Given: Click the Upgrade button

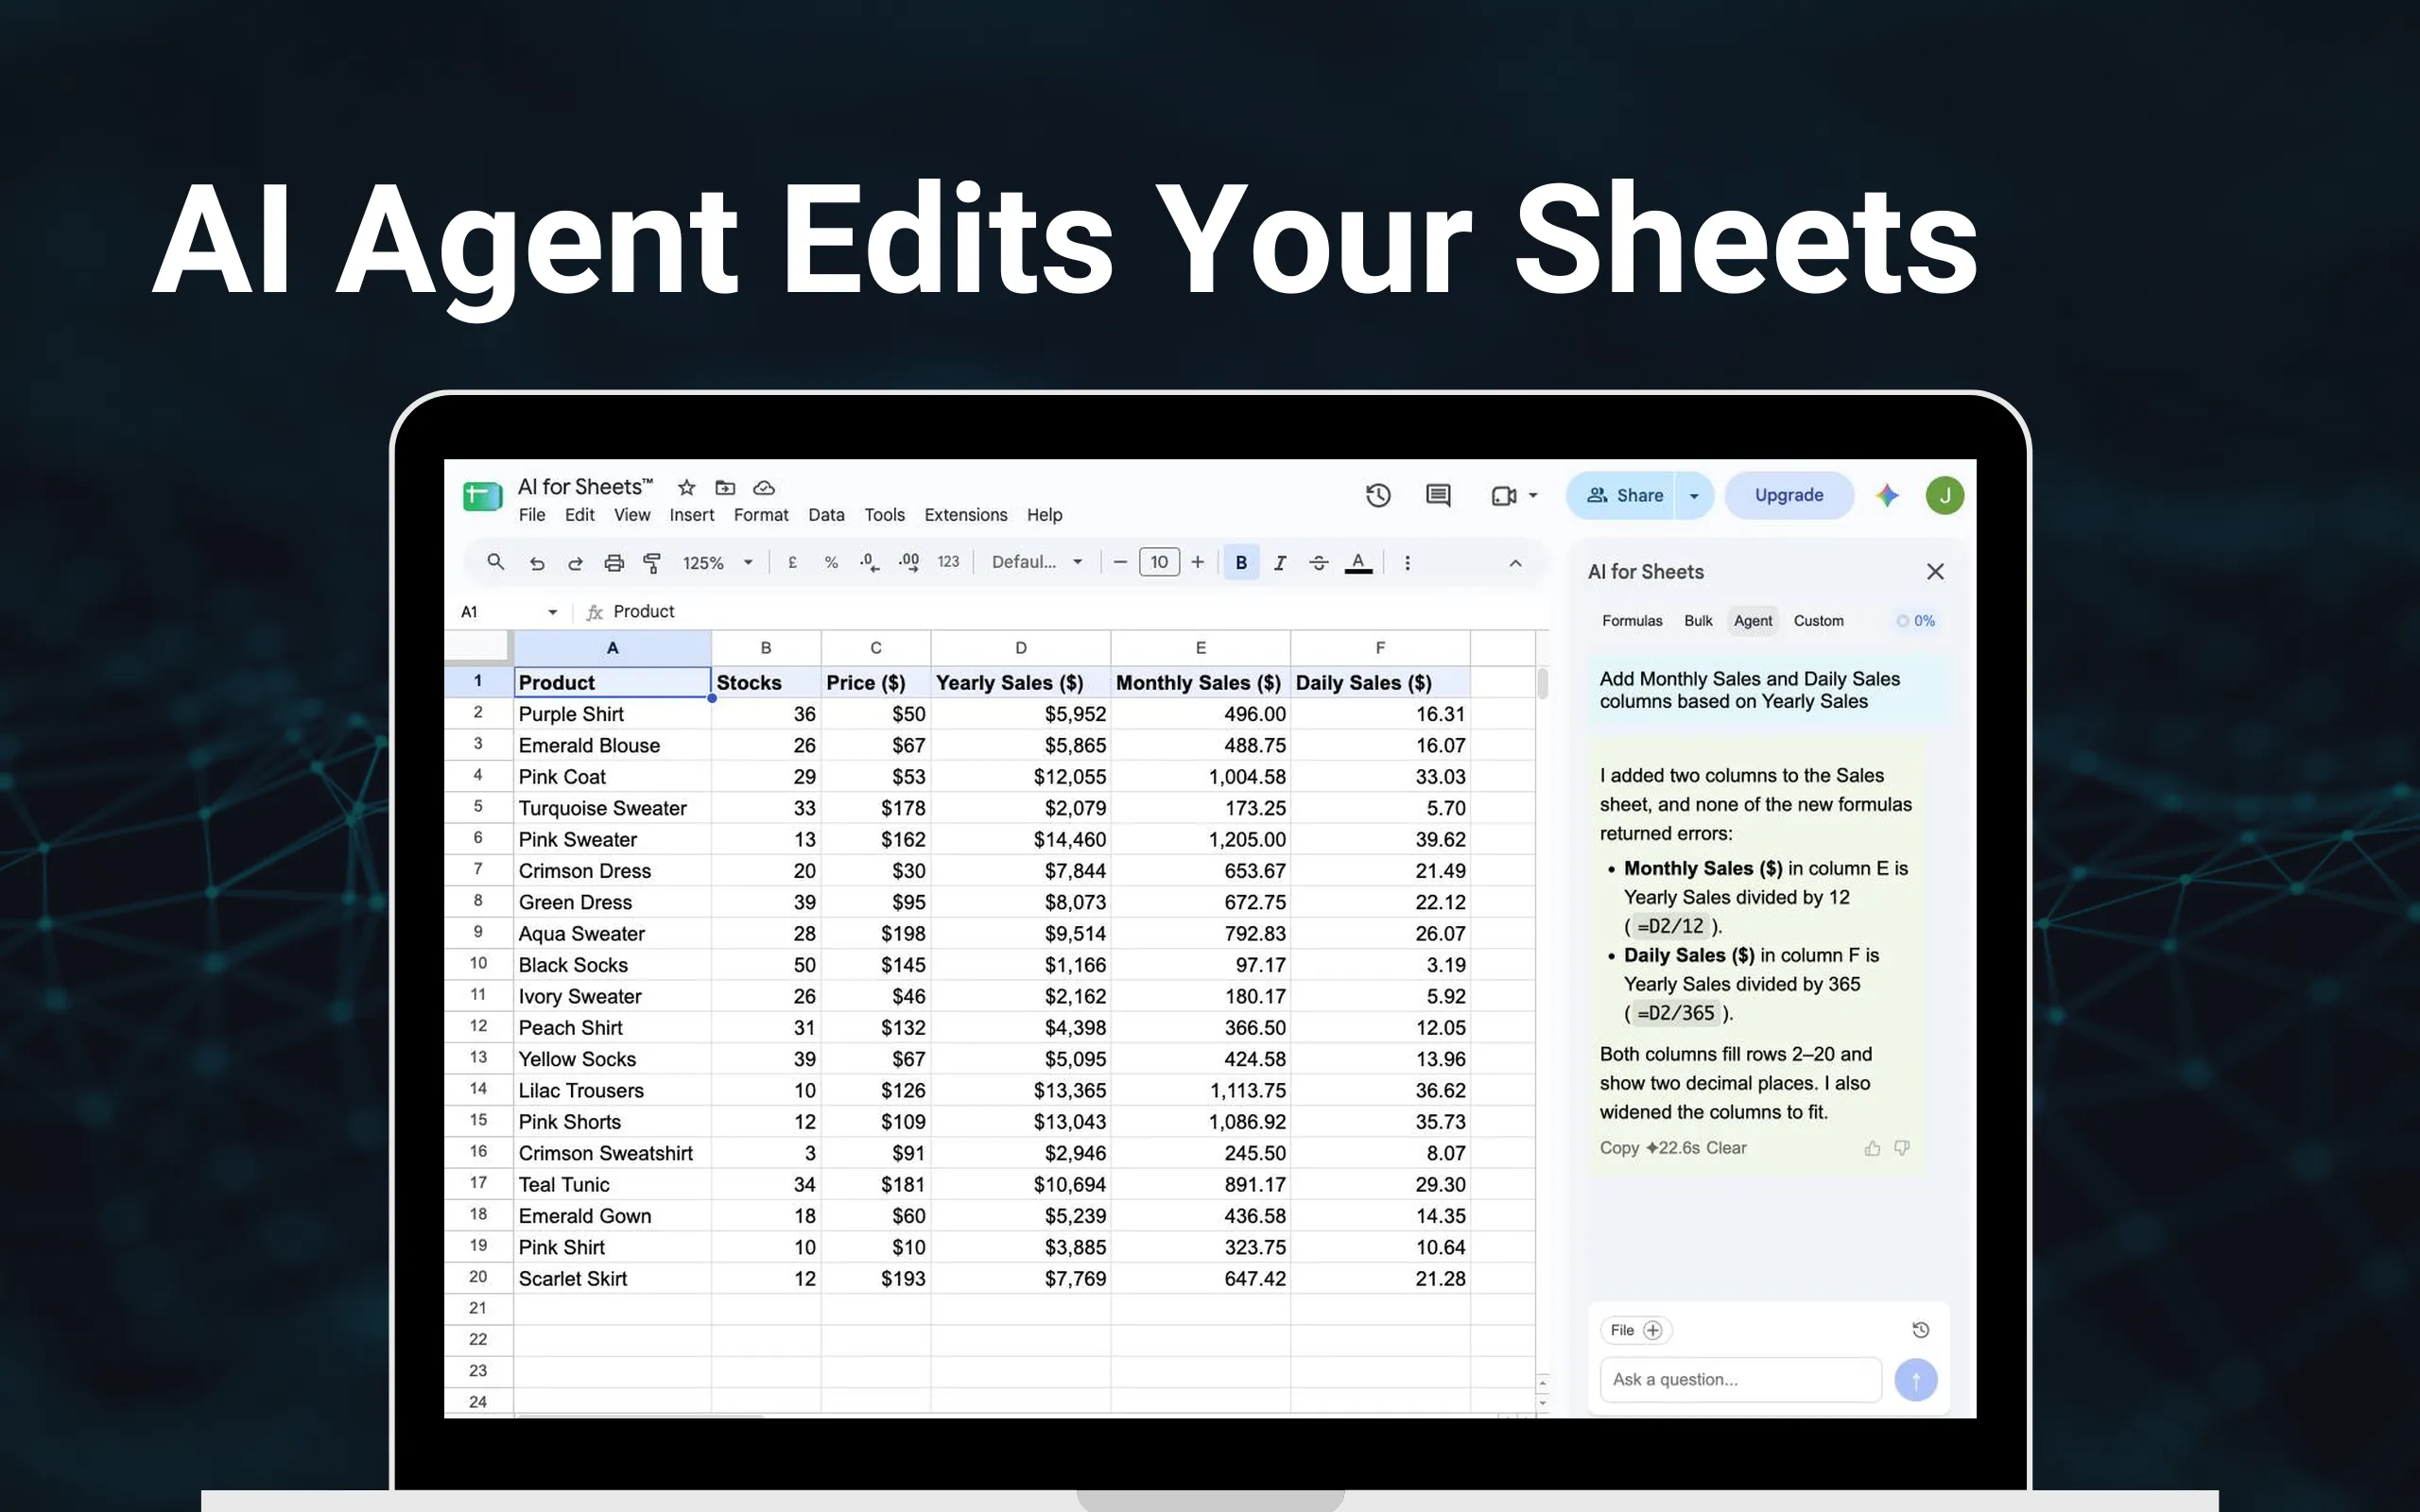Looking at the screenshot, I should (1788, 495).
